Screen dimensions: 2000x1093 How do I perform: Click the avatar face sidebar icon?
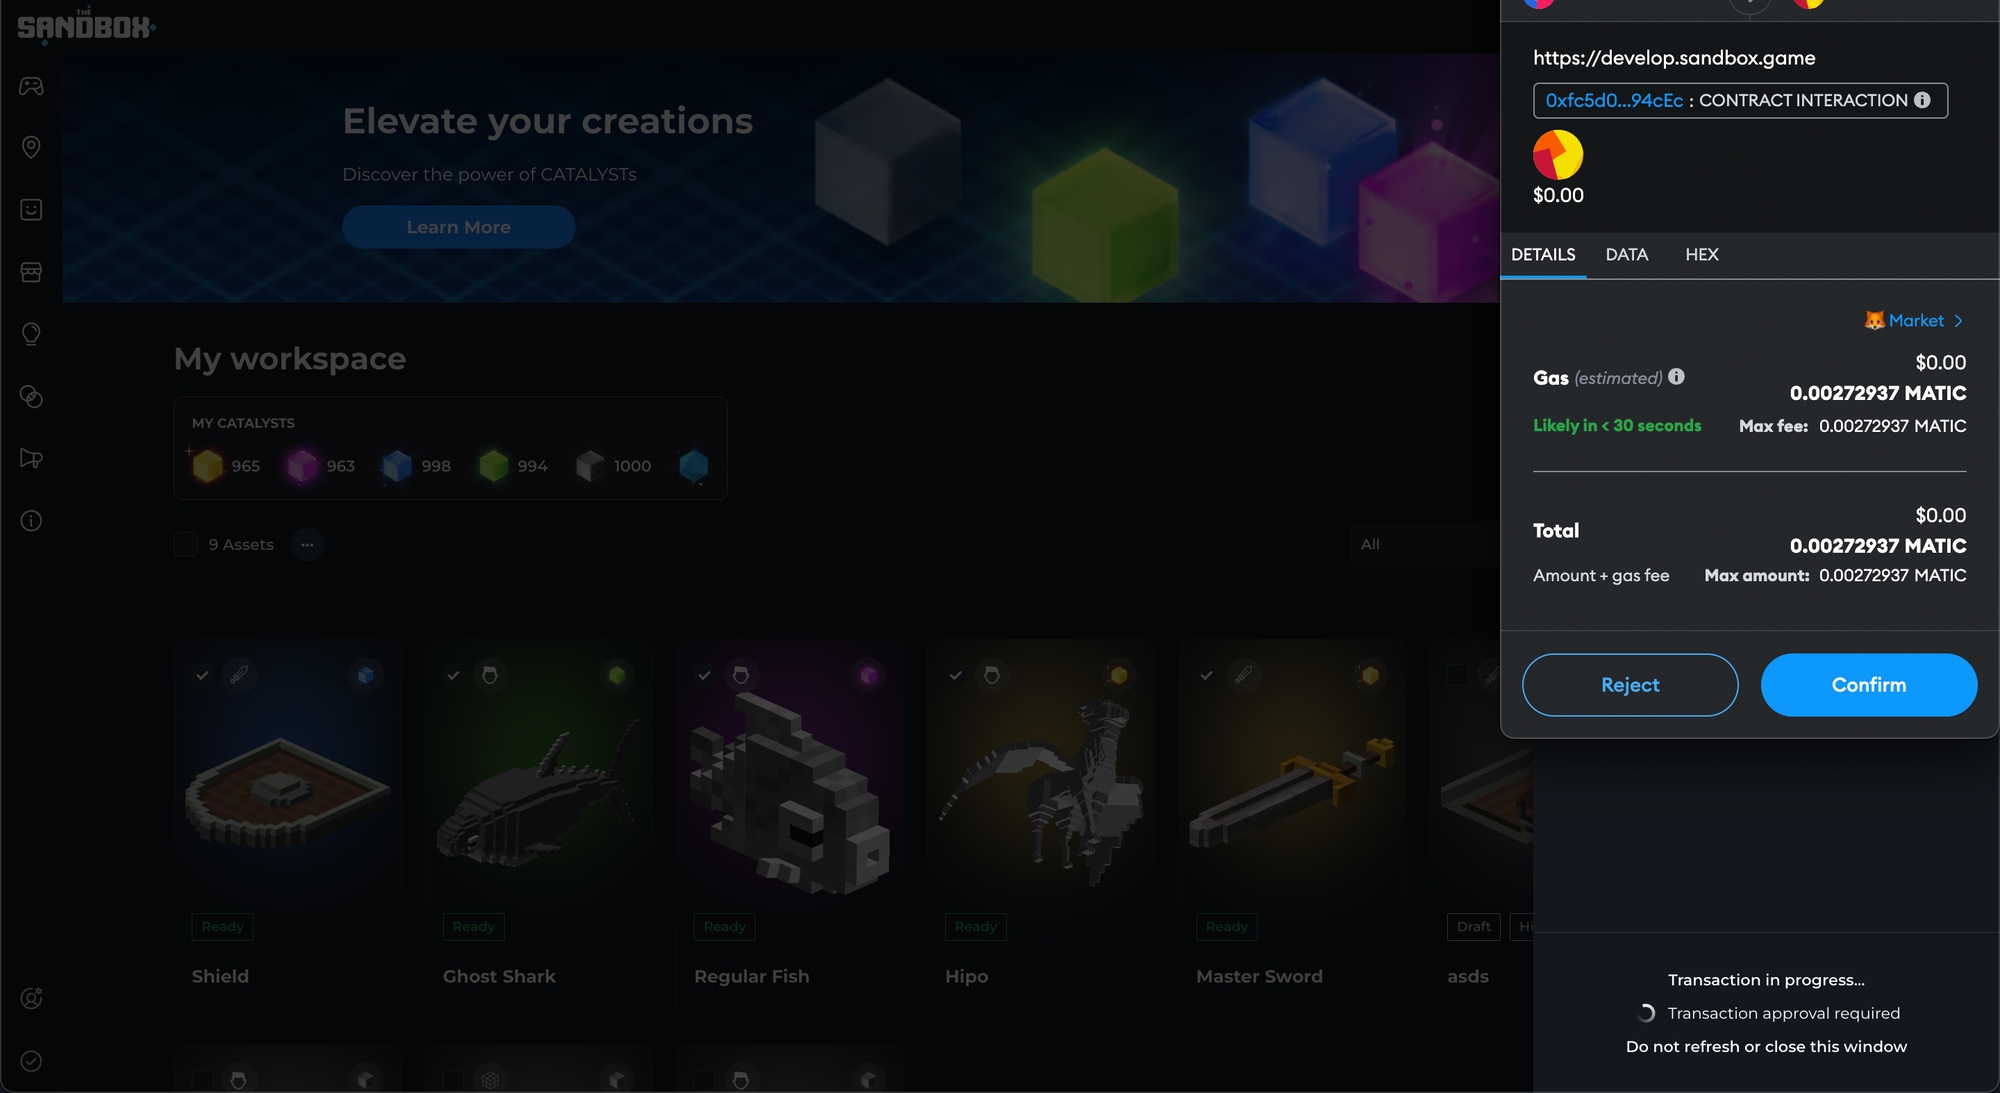(x=31, y=209)
